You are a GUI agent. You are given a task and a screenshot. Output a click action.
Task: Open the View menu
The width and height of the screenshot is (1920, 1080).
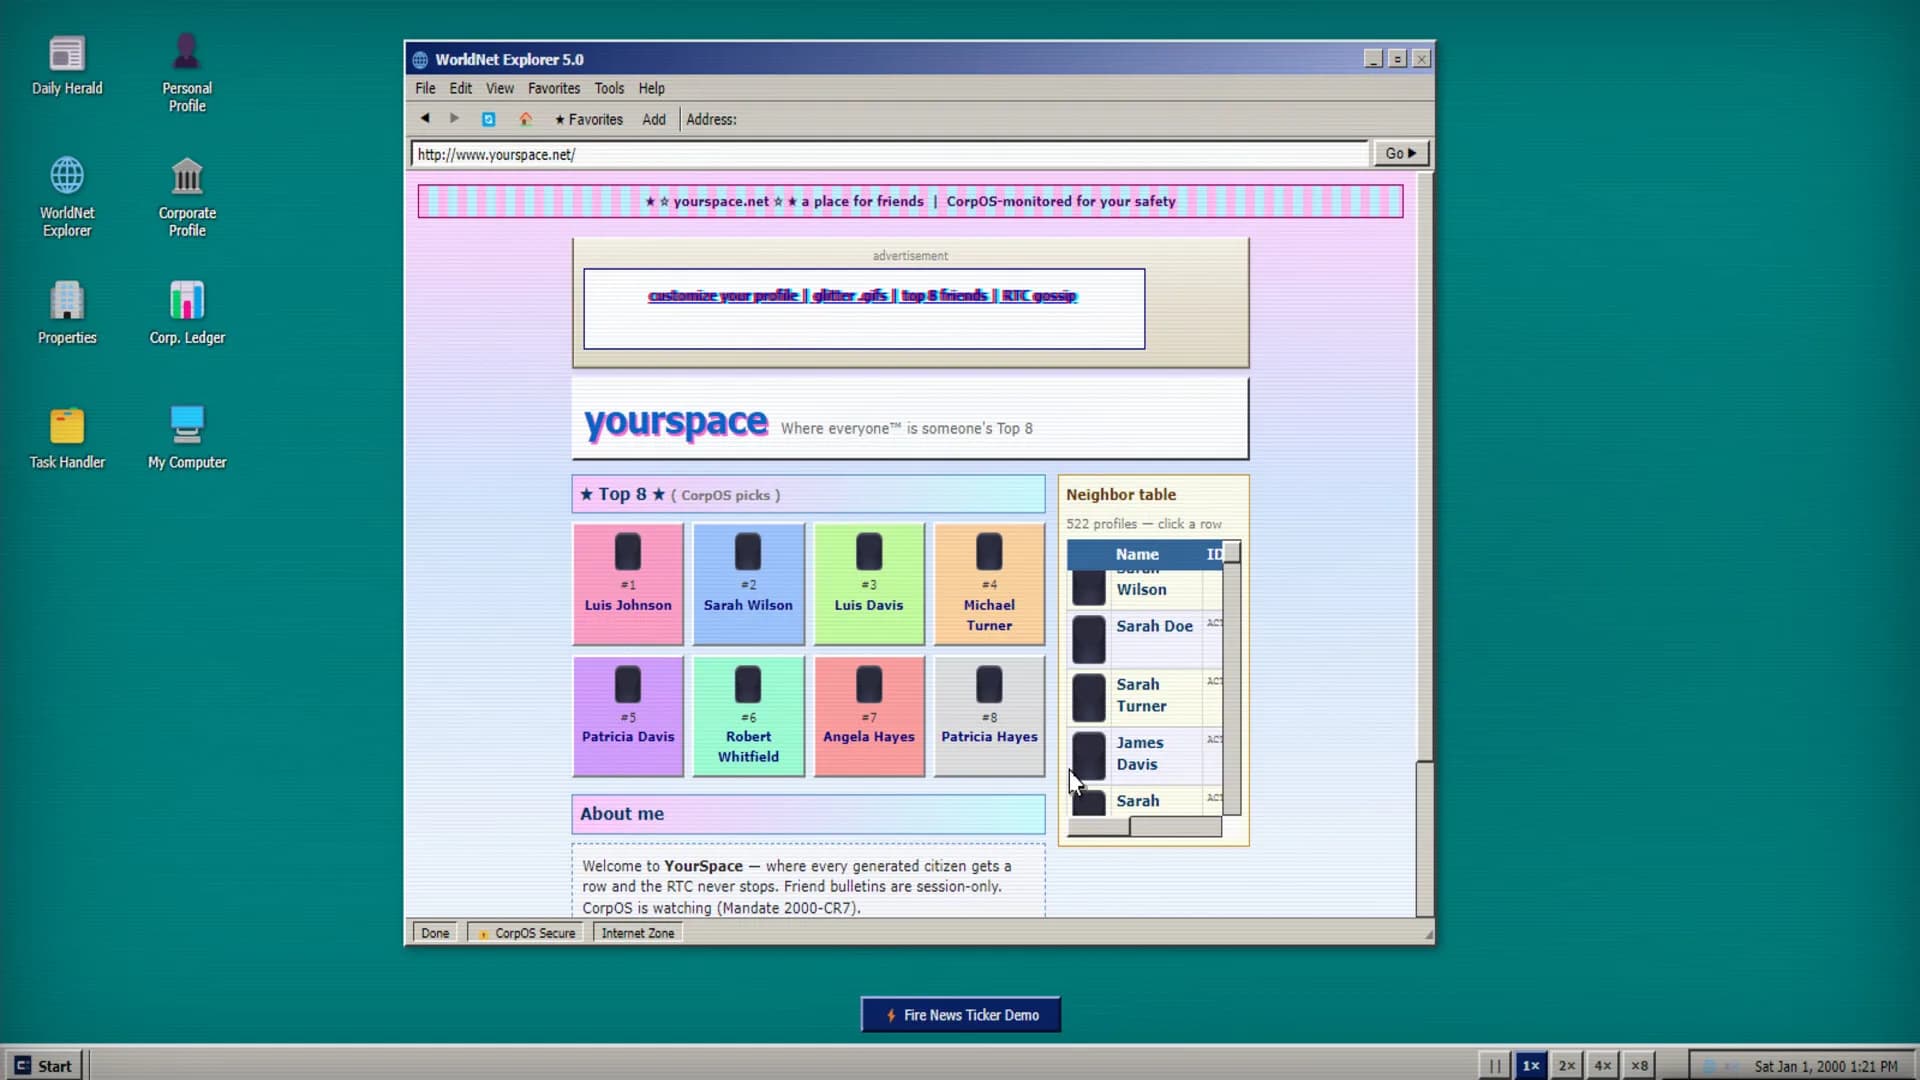tap(500, 88)
